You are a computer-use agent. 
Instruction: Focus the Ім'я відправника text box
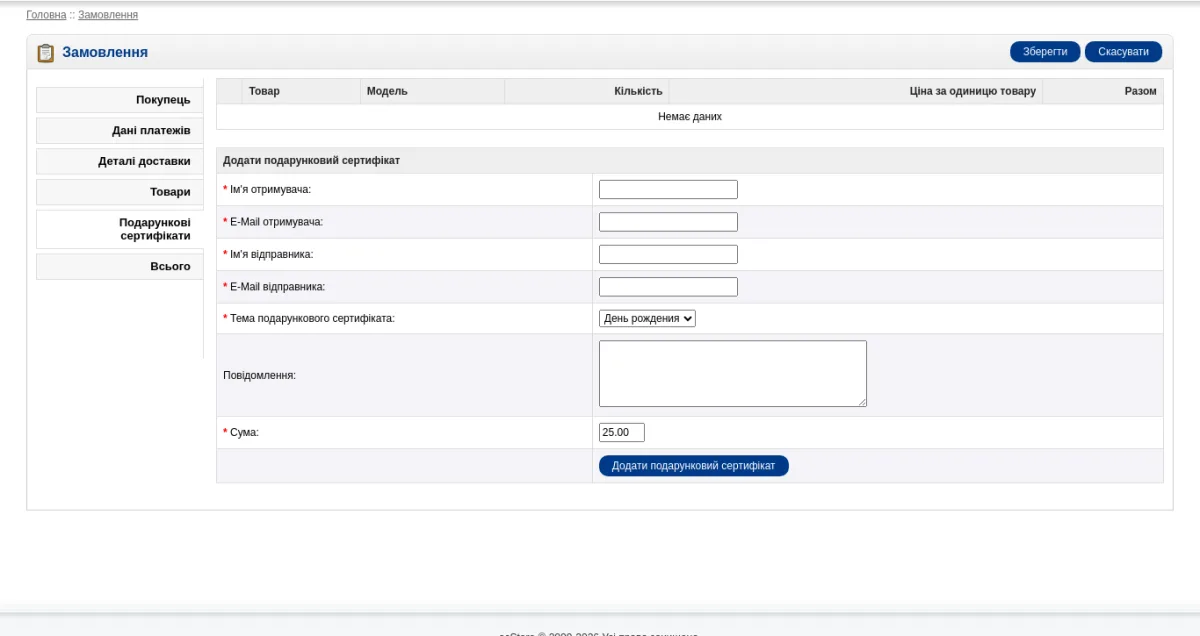pos(668,254)
